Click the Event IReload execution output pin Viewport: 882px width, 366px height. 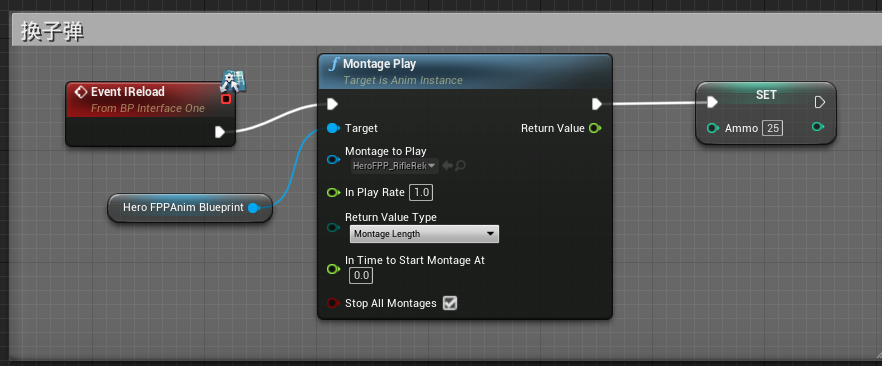coord(220,132)
